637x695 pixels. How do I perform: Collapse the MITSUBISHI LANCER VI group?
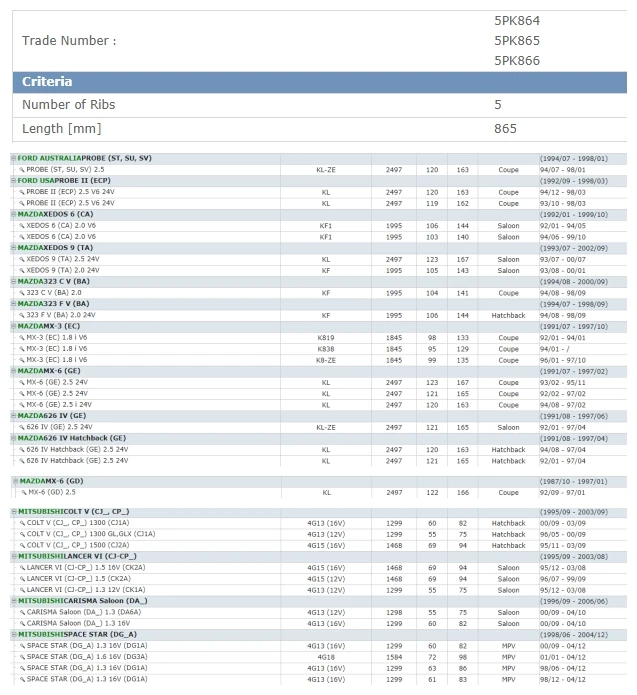click(x=14, y=556)
